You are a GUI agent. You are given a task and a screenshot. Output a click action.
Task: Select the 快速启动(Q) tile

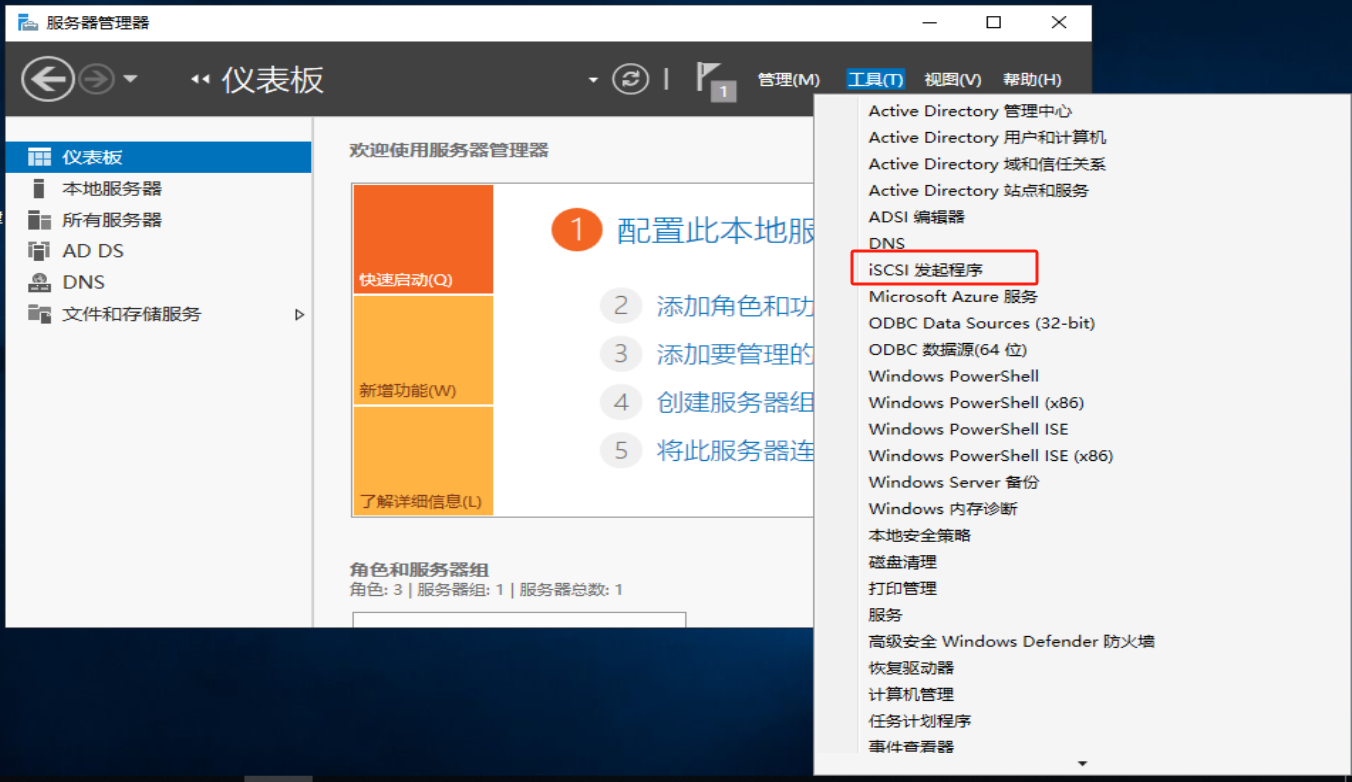coord(423,239)
